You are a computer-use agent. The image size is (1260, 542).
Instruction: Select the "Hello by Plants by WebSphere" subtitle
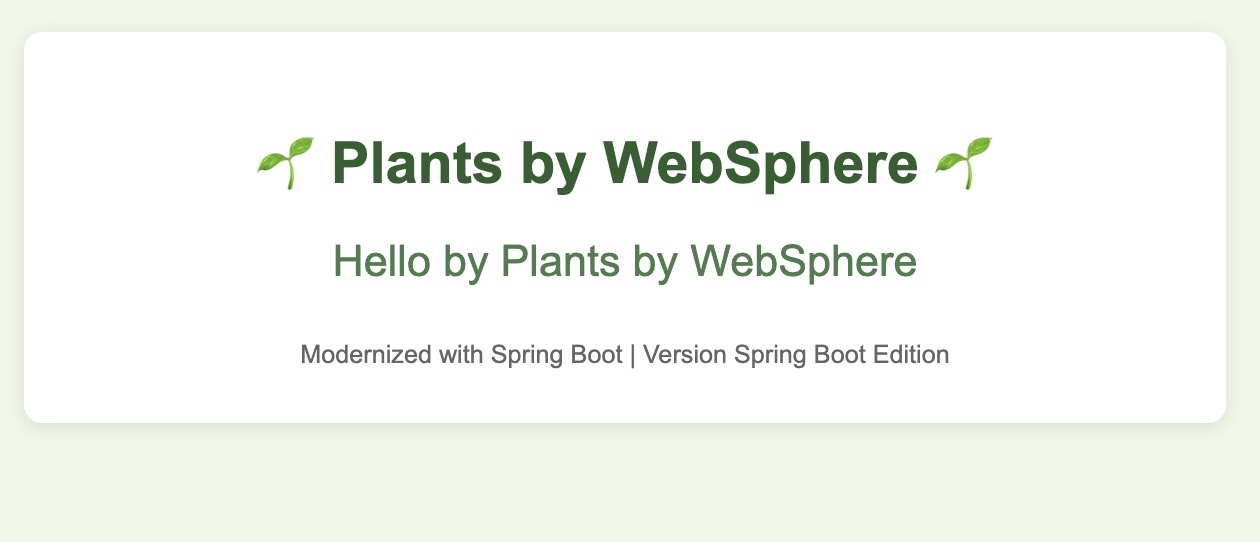(x=625, y=262)
